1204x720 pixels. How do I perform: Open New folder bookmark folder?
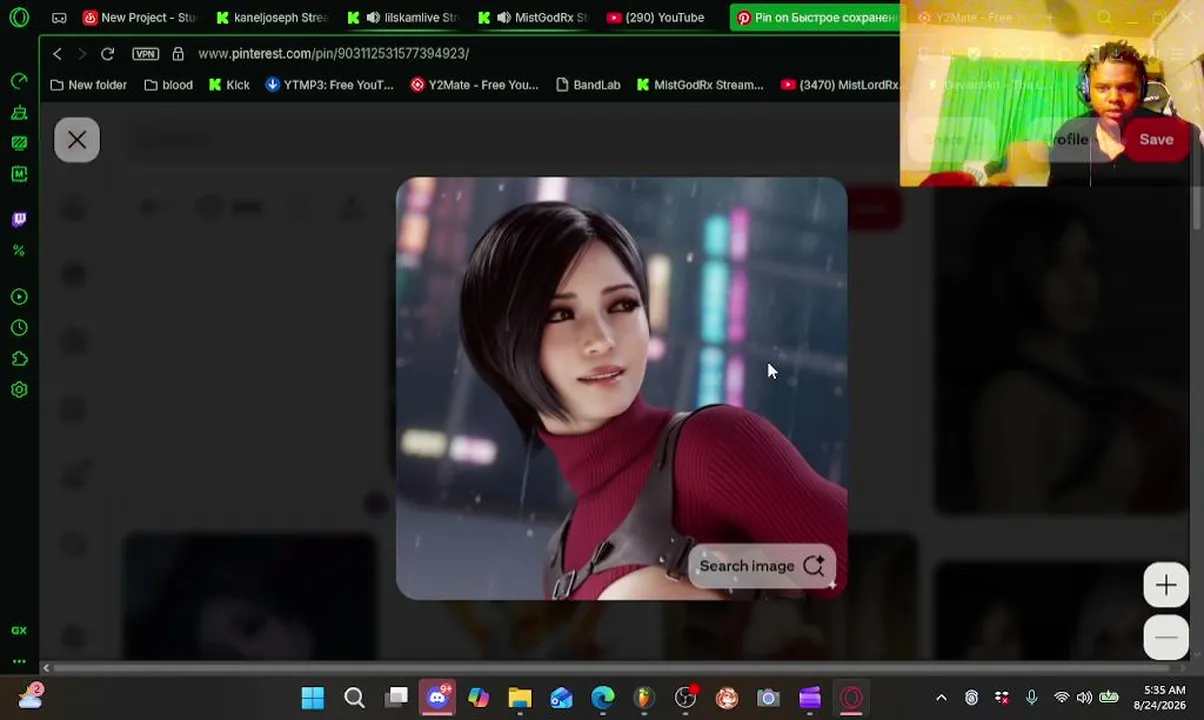89,85
